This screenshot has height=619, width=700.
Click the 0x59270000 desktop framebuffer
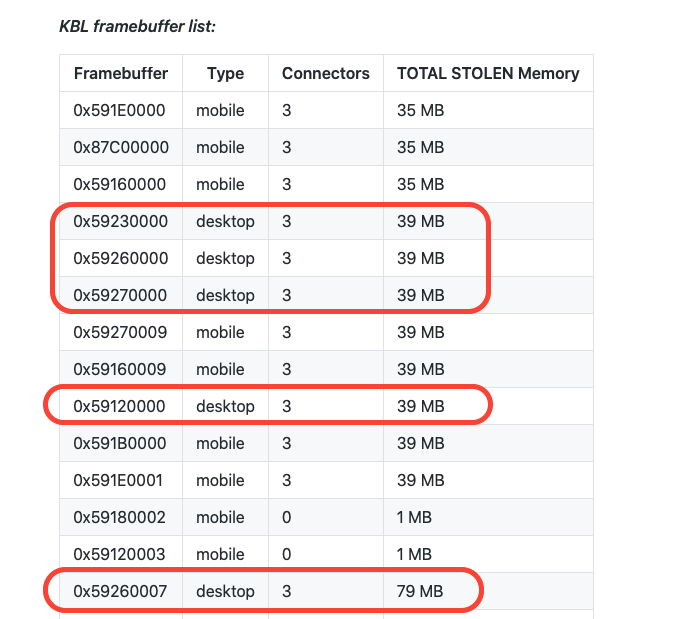(119, 295)
